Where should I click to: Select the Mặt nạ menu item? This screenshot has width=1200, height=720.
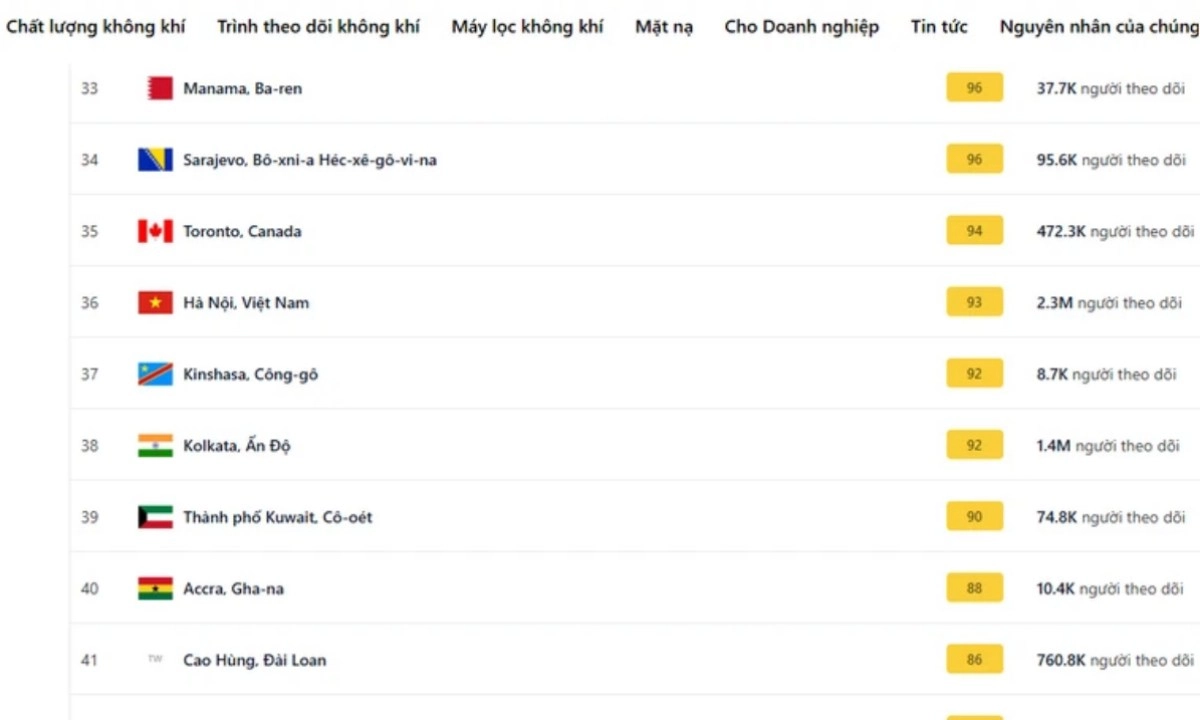click(x=664, y=27)
